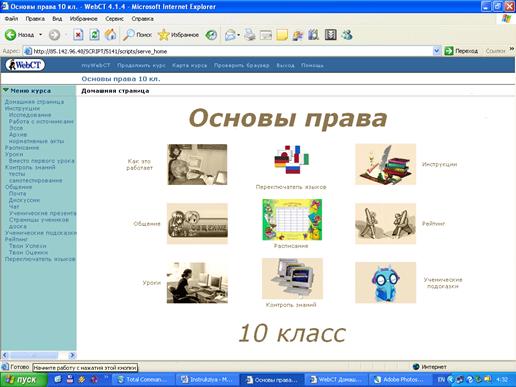The image size is (516, 387).
Task: Collapse the Меню курса triangle
Action: [6, 90]
